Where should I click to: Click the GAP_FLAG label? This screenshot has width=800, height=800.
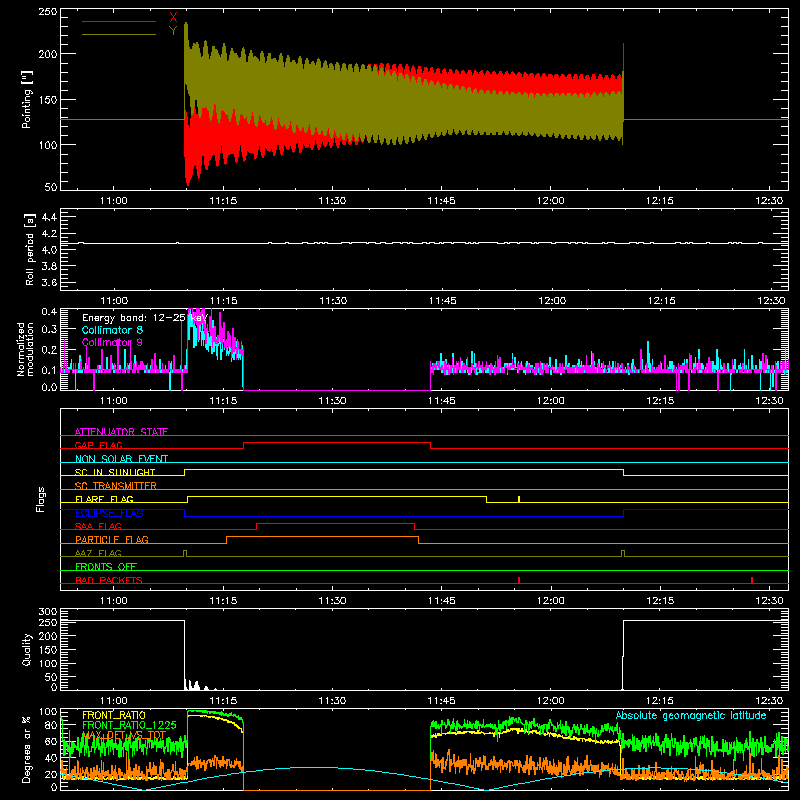click(x=98, y=445)
